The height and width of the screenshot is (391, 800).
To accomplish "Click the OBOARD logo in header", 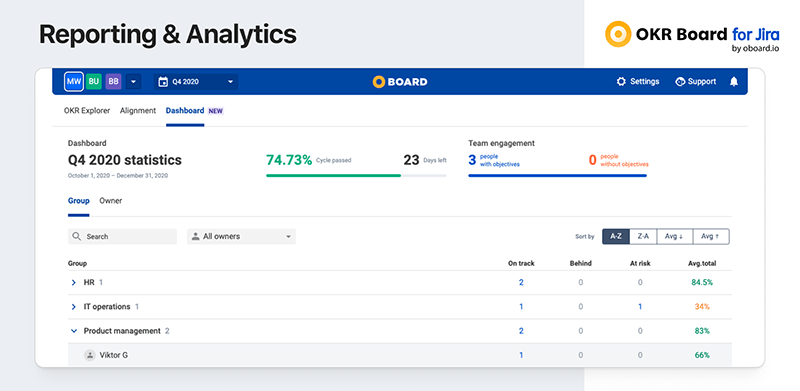I will [400, 82].
